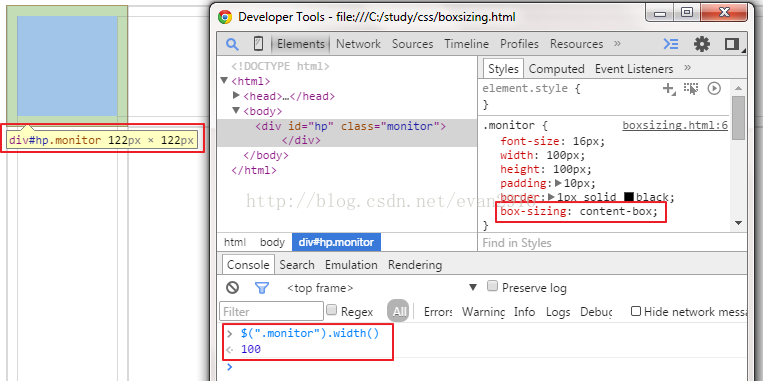Filter console by Logs
763x381 pixels.
pos(558,311)
